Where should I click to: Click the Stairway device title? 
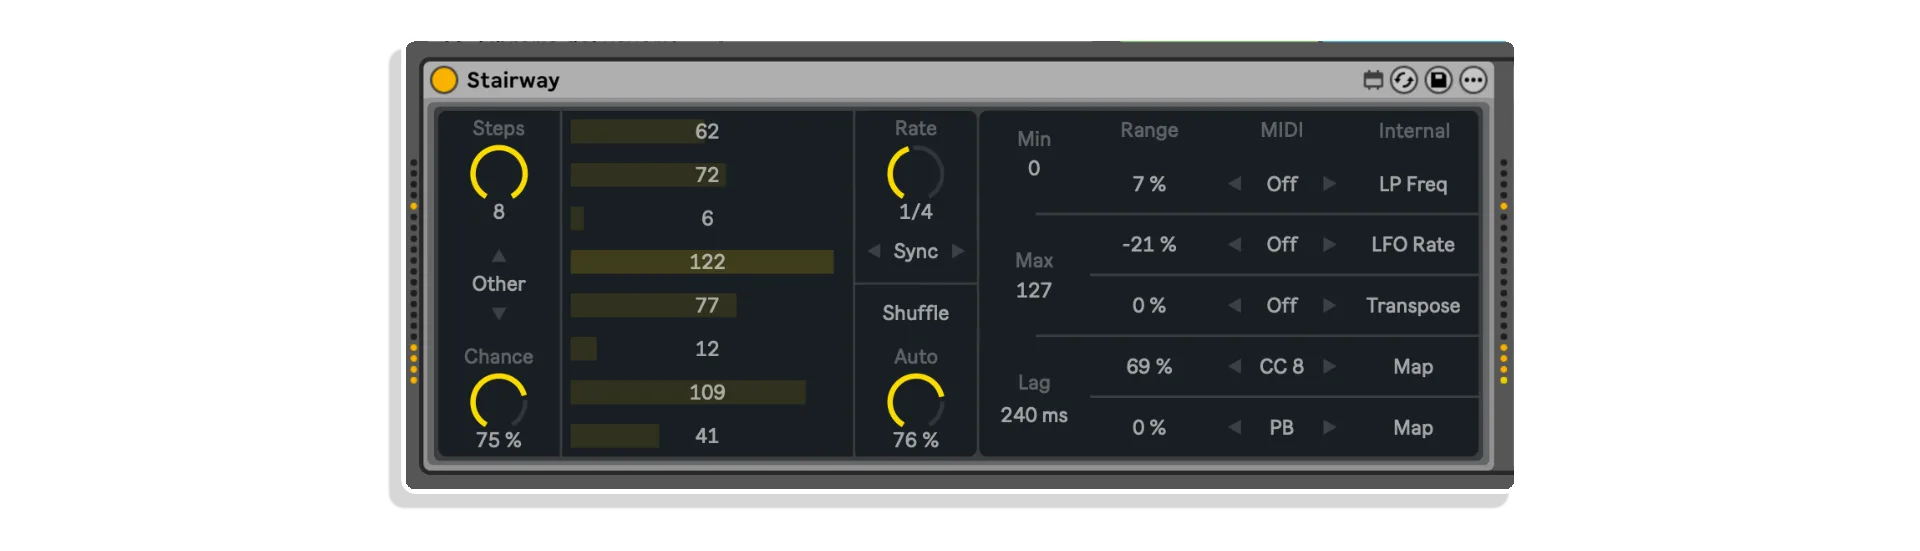click(513, 80)
